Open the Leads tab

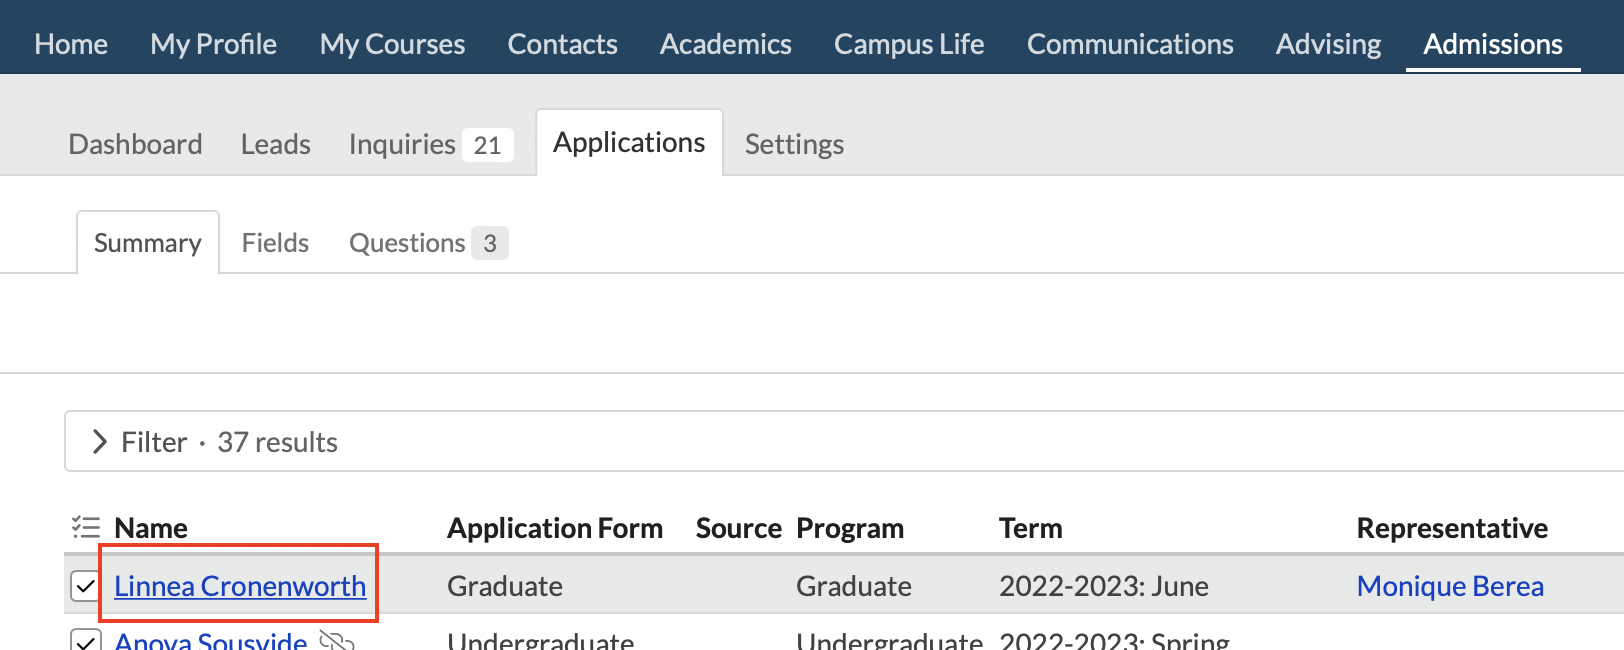(275, 144)
